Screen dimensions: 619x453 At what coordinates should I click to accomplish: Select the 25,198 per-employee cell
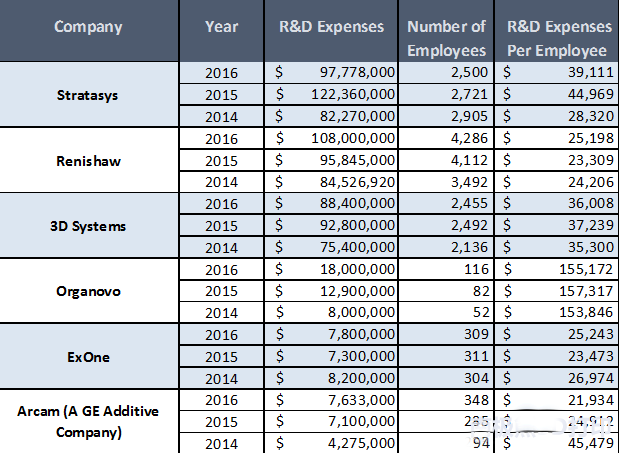tap(557, 139)
